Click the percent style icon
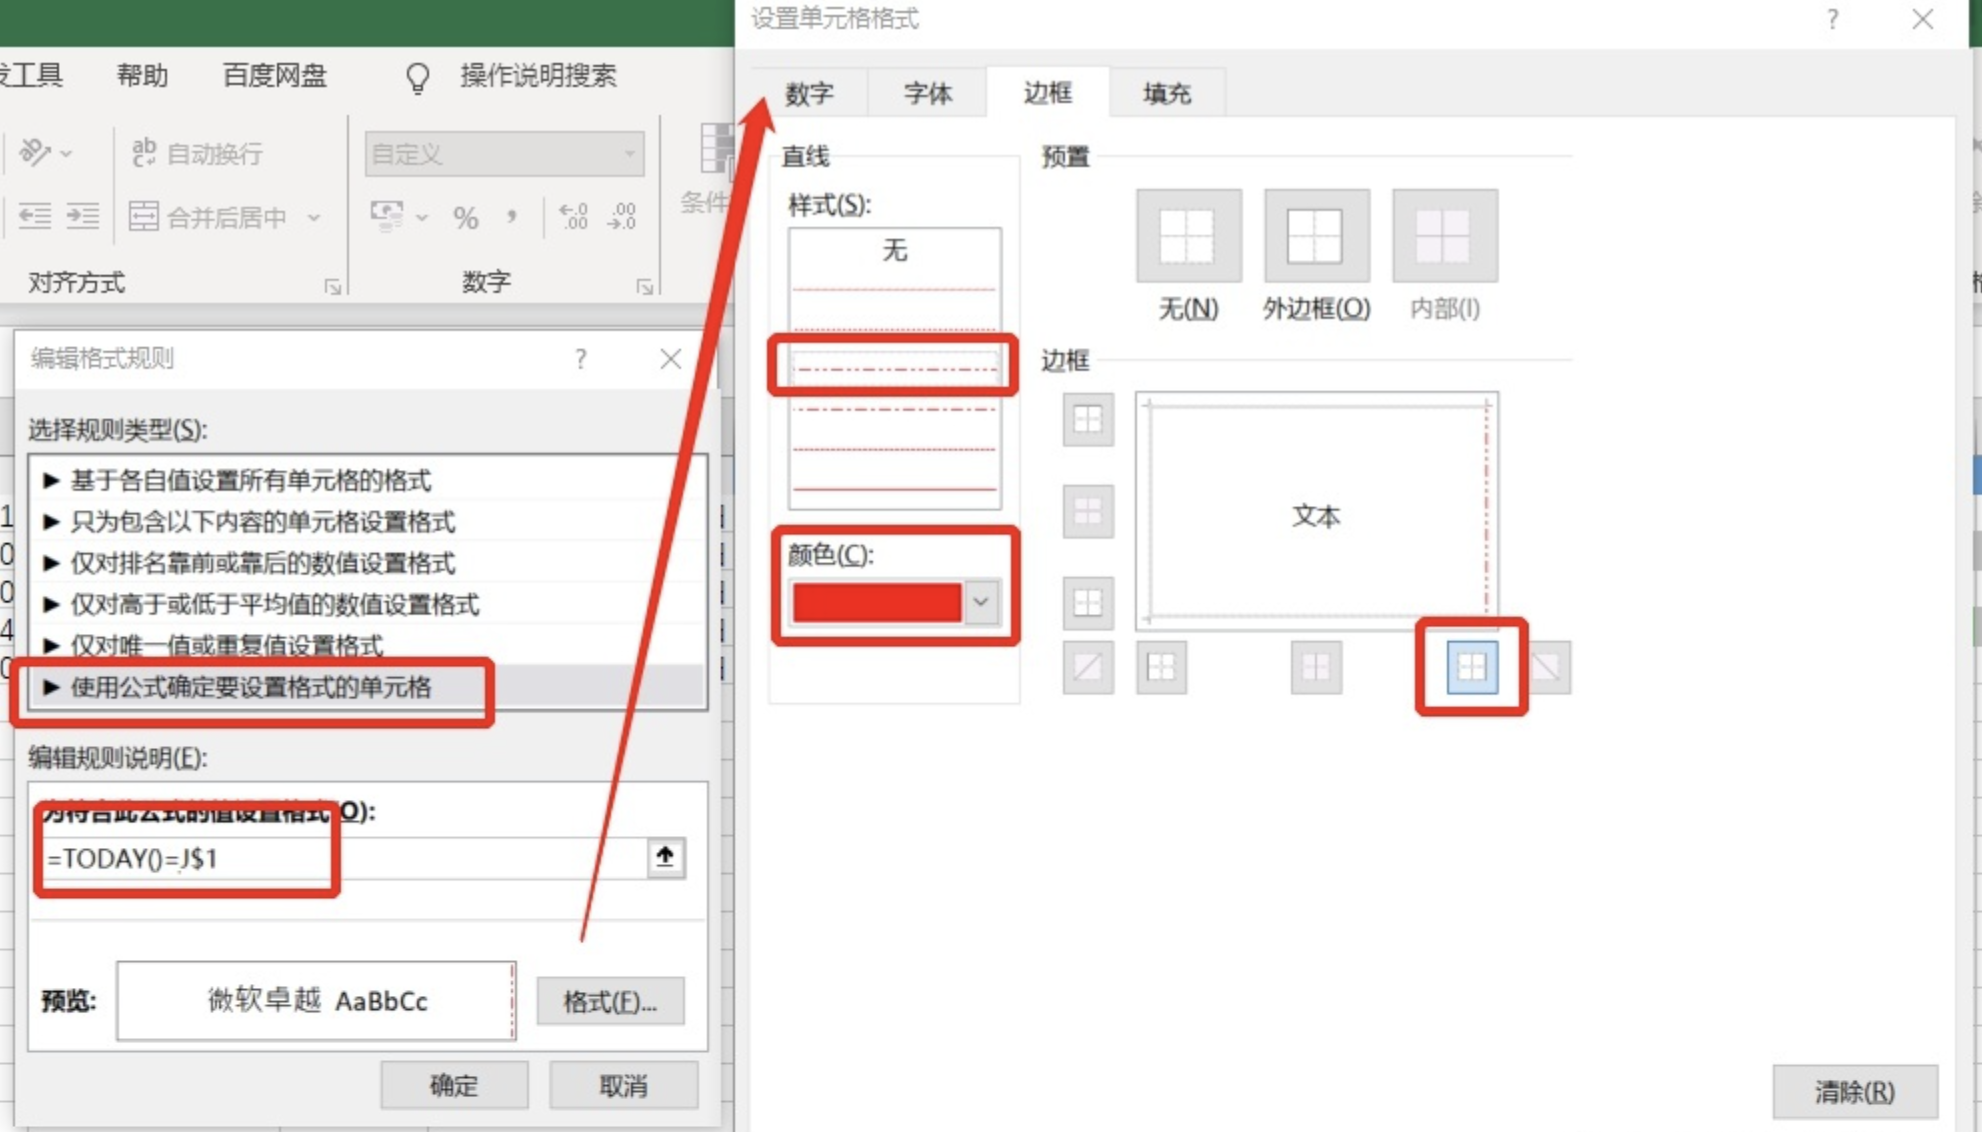This screenshot has height=1132, width=1982. coord(465,217)
